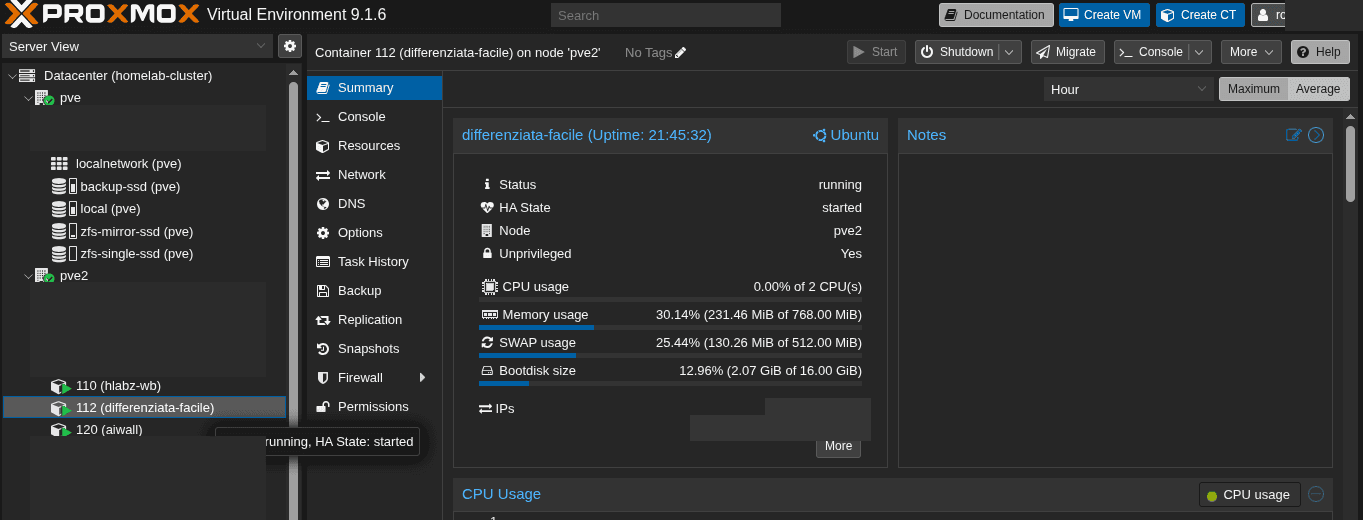This screenshot has width=1363, height=520.
Task: Open the Resources section
Action: 375,146
